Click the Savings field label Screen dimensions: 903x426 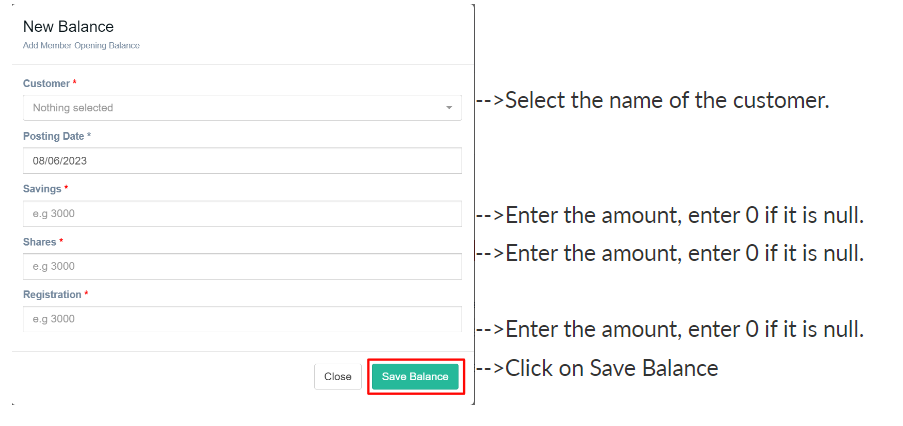tap(43, 188)
